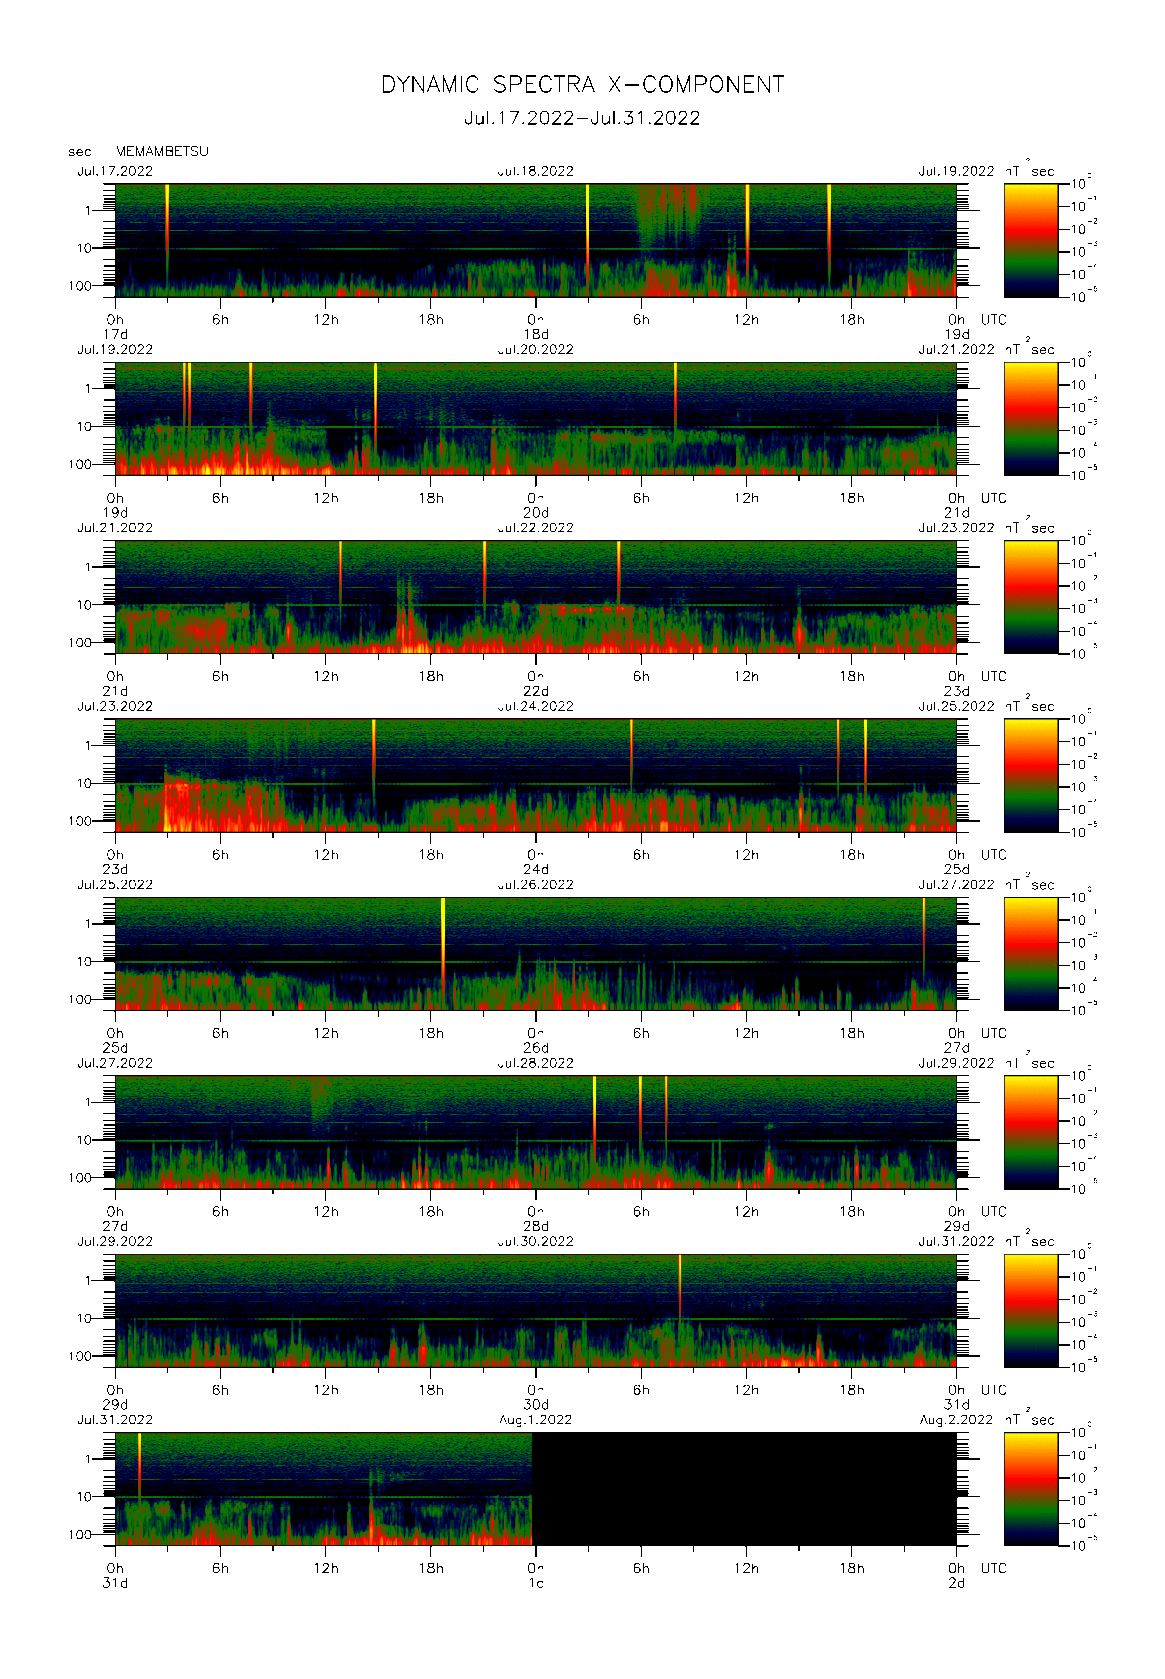Screen dimensions: 1165x1679
Task: Click the Jul.30.2022 midpoint date label
Action: point(536,1241)
